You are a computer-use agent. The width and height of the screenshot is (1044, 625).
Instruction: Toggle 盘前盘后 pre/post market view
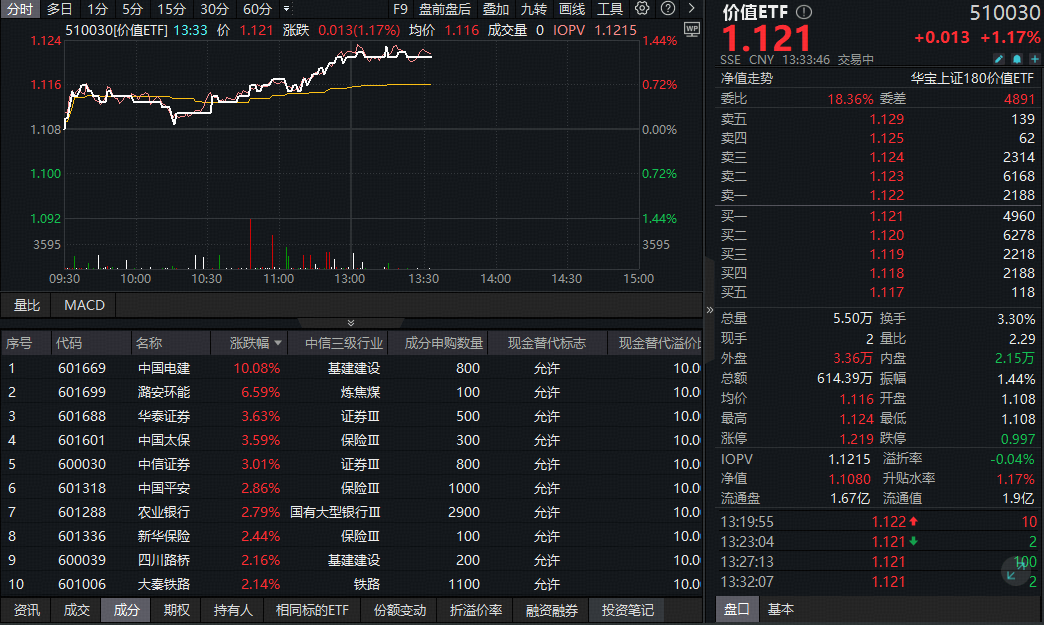446,8
